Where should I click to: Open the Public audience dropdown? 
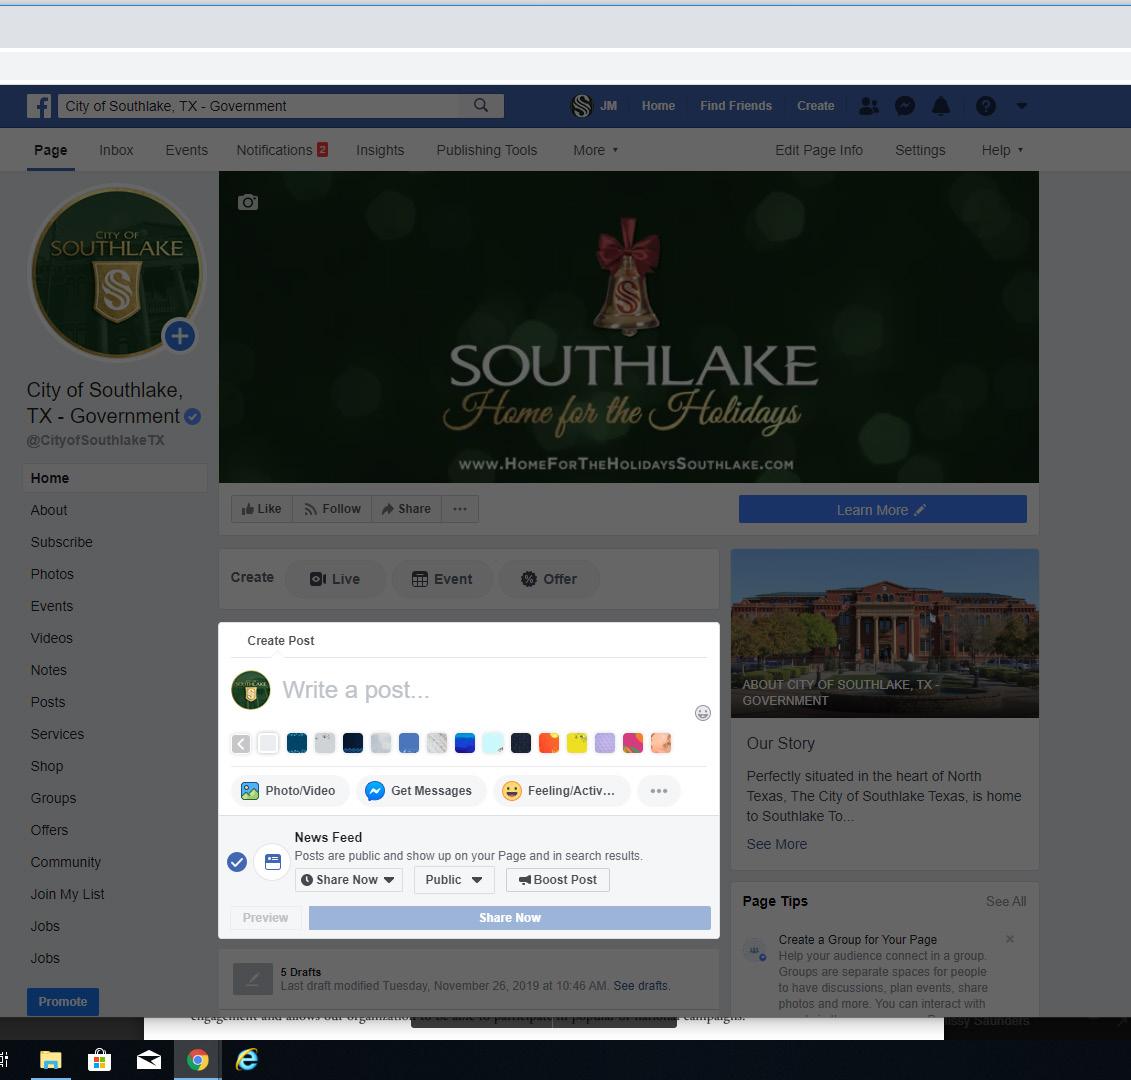click(454, 879)
